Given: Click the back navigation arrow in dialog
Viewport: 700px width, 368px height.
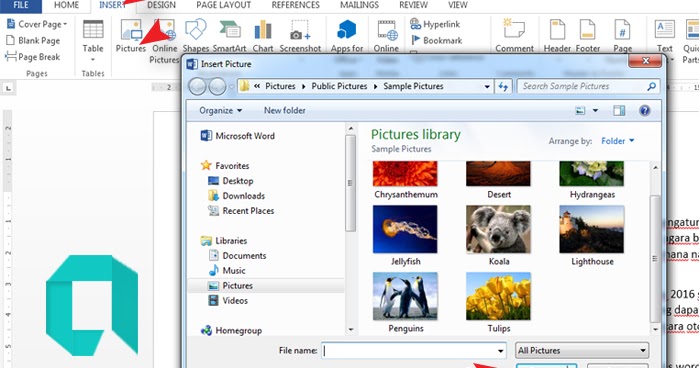Looking at the screenshot, I should 197,87.
